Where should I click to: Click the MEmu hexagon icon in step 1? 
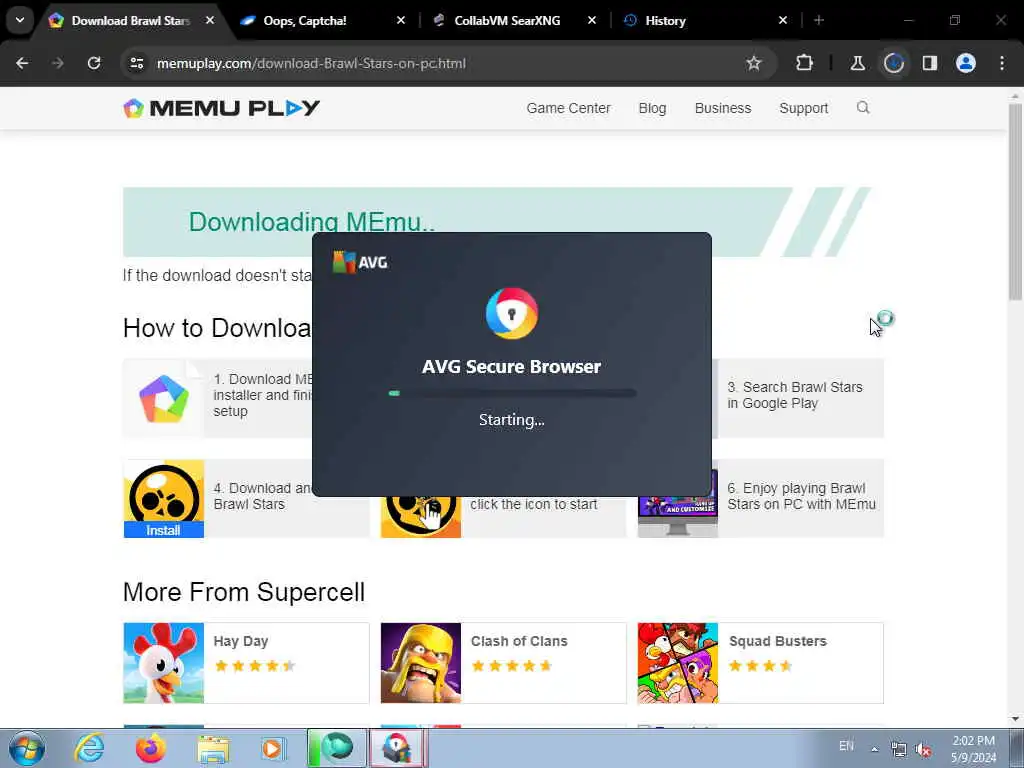tap(164, 398)
